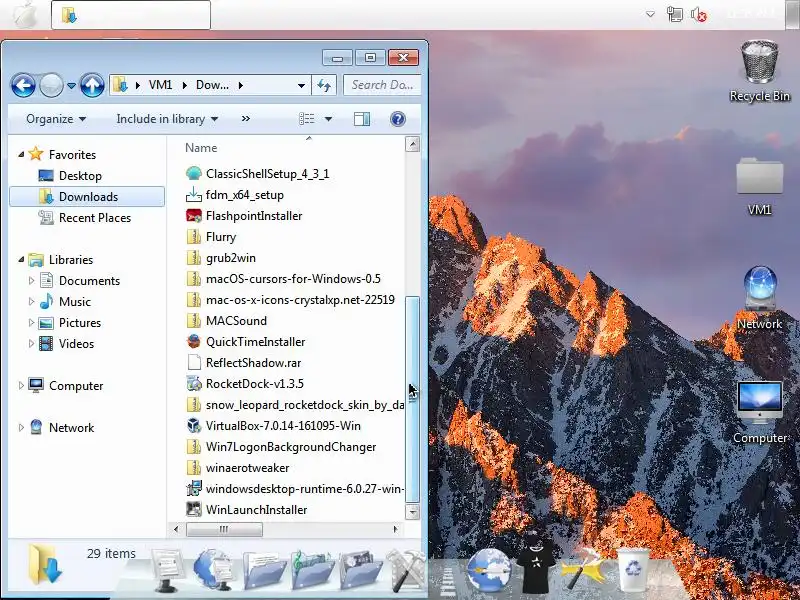This screenshot has width=800, height=600.
Task: Expand the Videos library
Action: tap(31, 343)
